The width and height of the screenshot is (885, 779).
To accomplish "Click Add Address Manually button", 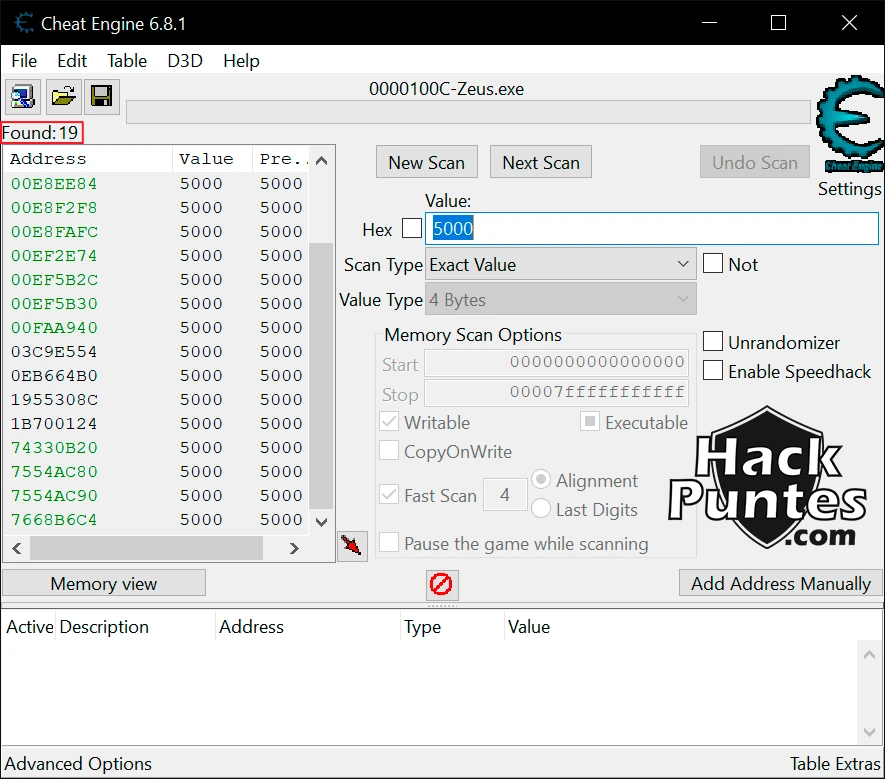I will pyautogui.click(x=781, y=583).
